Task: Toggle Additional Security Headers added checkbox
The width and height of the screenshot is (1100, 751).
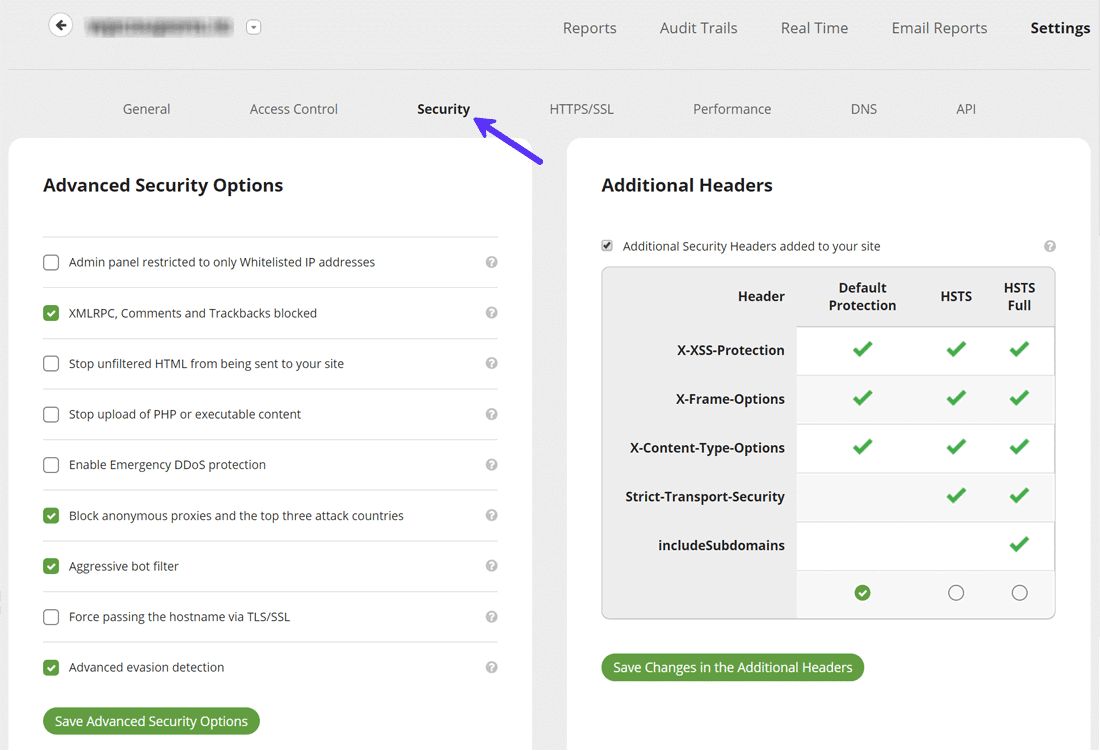Action: [607, 246]
